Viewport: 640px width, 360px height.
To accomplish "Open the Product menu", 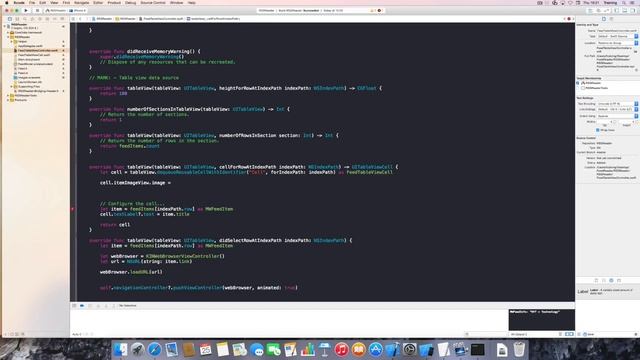I will [x=114, y=2].
